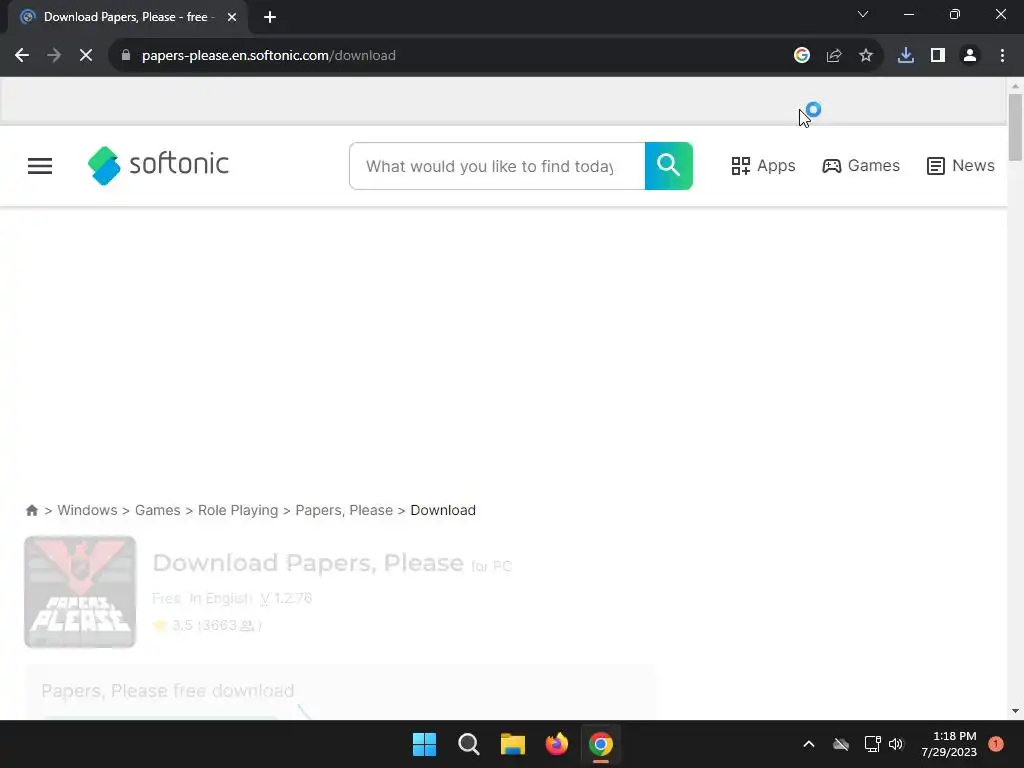1024x768 pixels.
Task: Close the Download Papers, Please tab
Action: [x=232, y=17]
